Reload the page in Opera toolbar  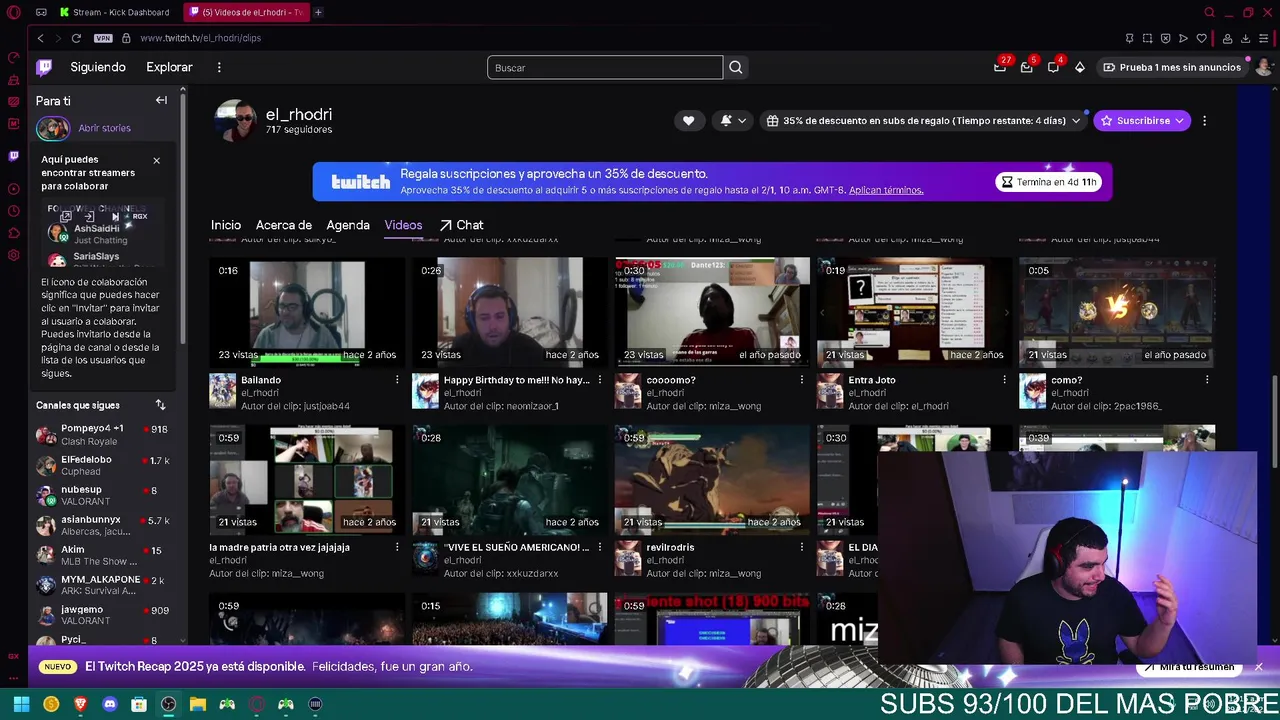click(x=76, y=38)
